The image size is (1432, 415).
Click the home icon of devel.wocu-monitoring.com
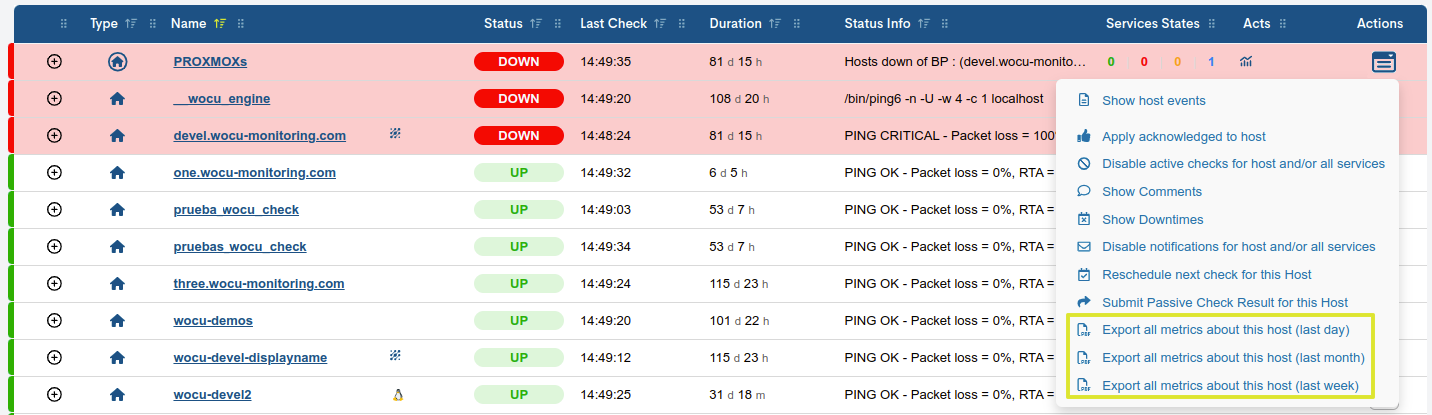pos(117,136)
